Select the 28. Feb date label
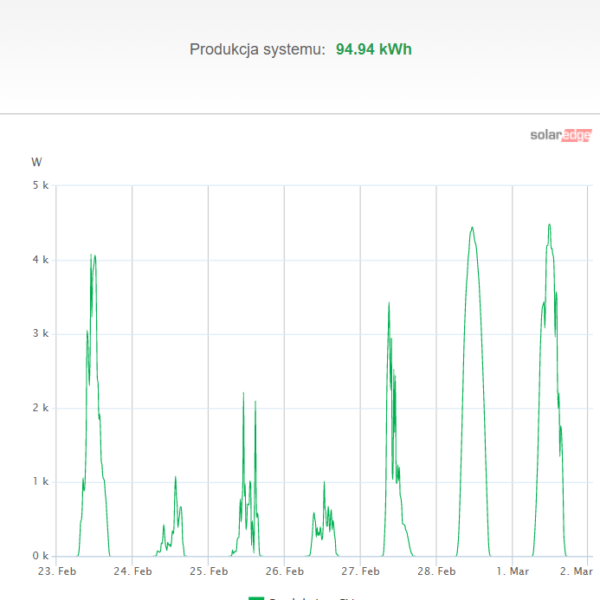The image size is (600, 600). 437,572
